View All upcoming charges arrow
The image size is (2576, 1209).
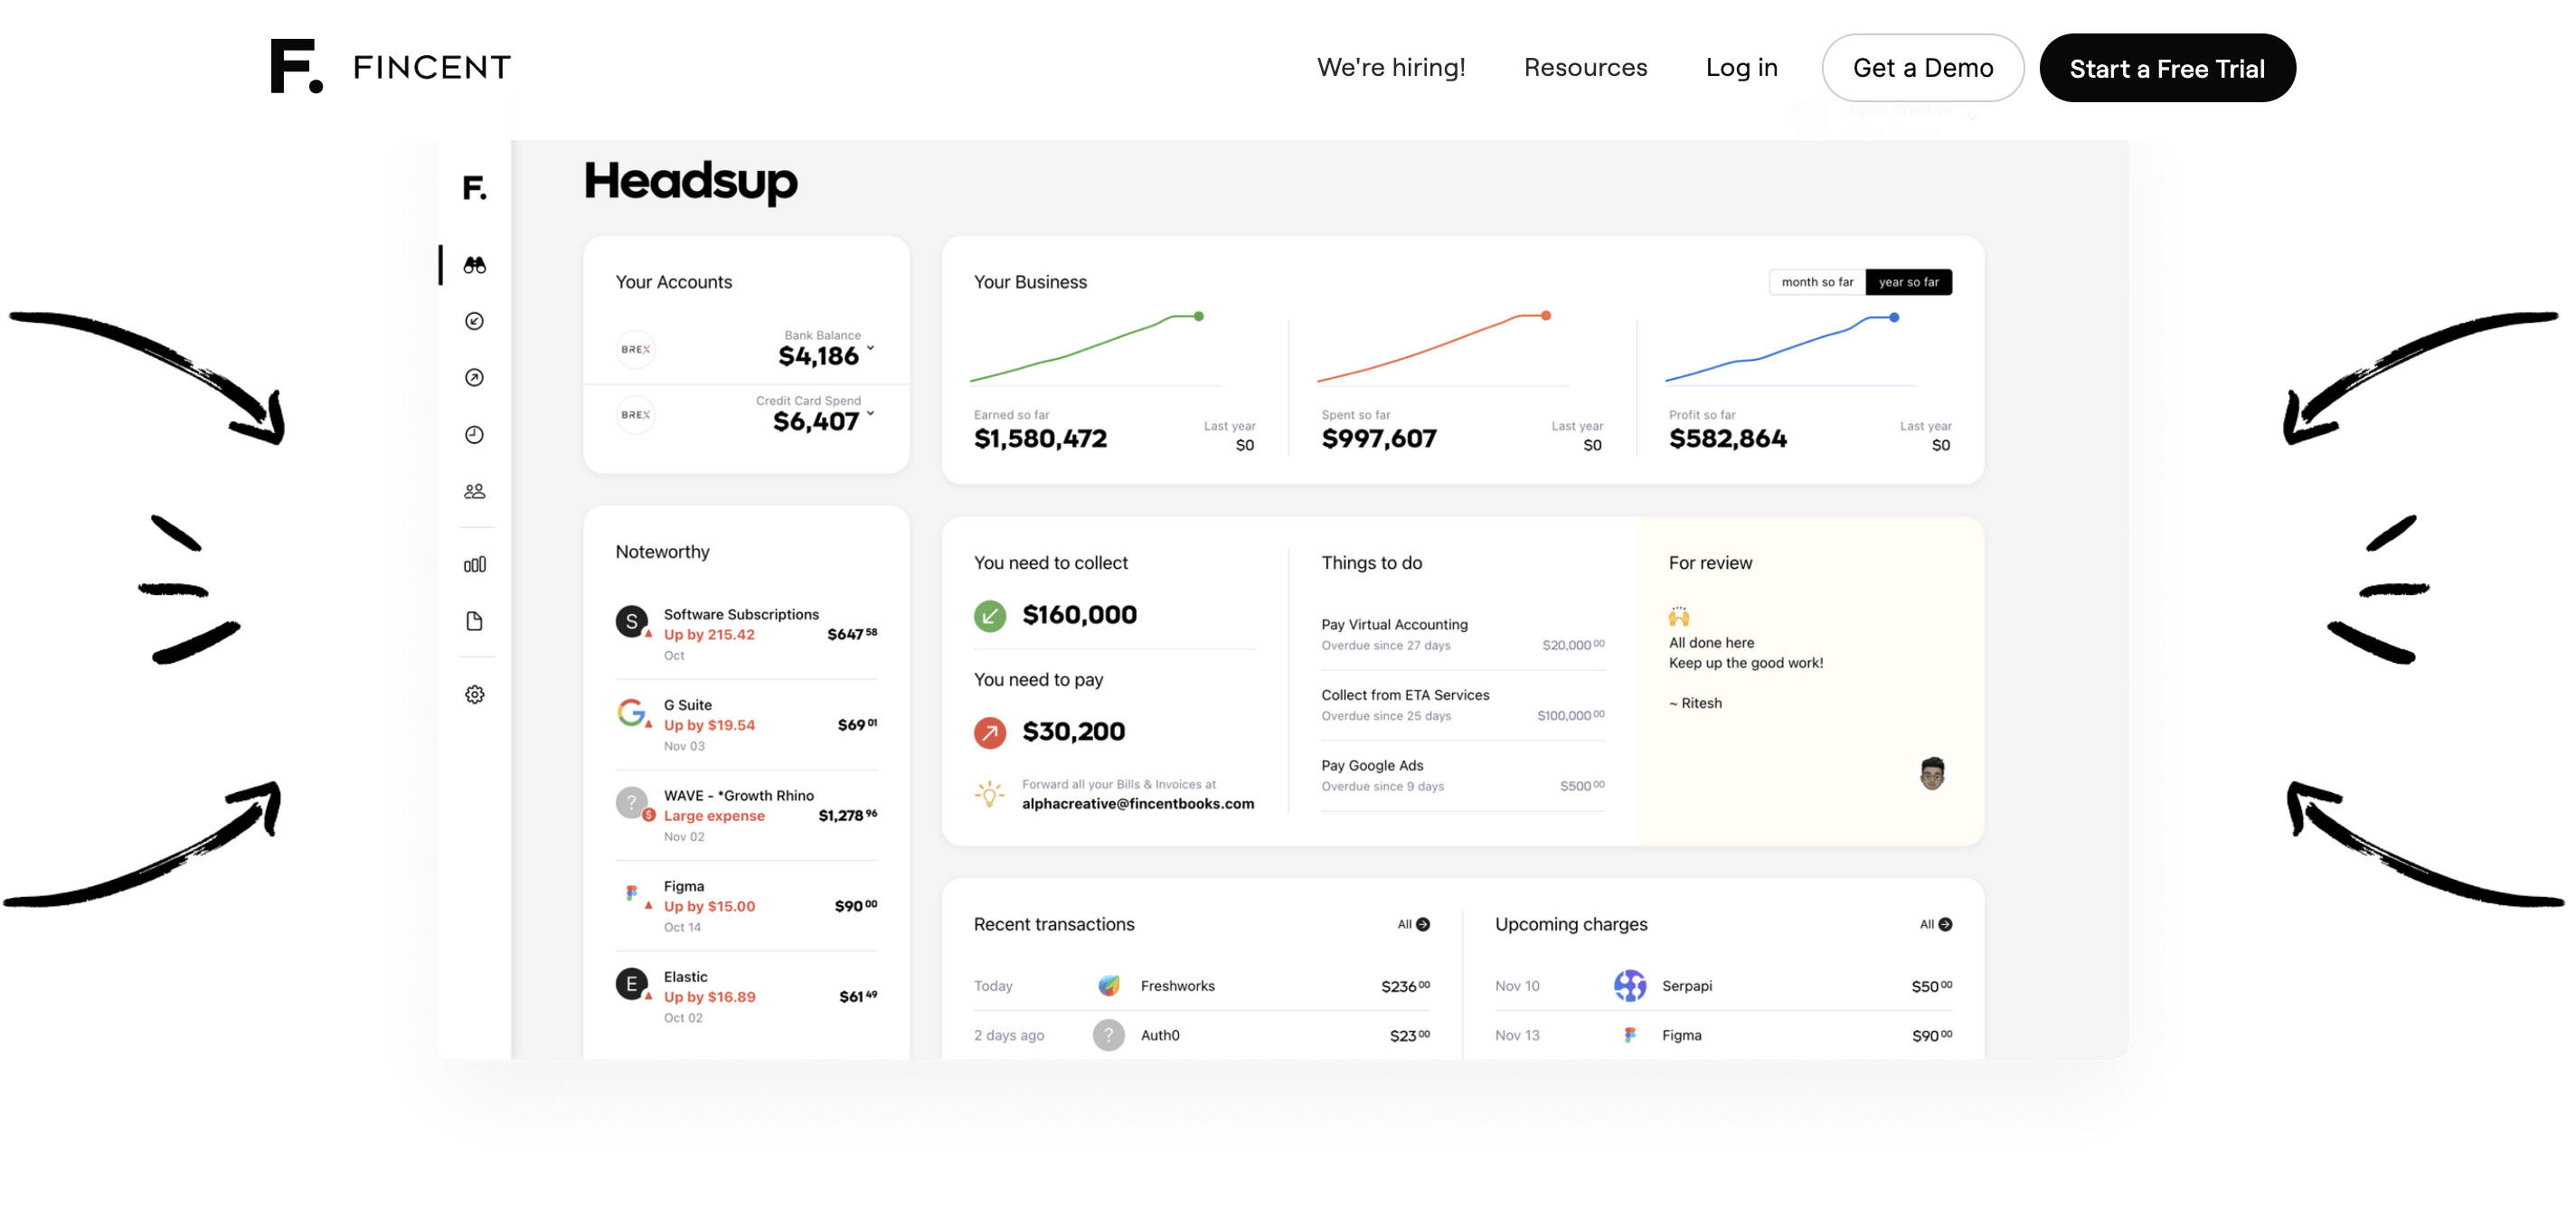(x=1944, y=924)
